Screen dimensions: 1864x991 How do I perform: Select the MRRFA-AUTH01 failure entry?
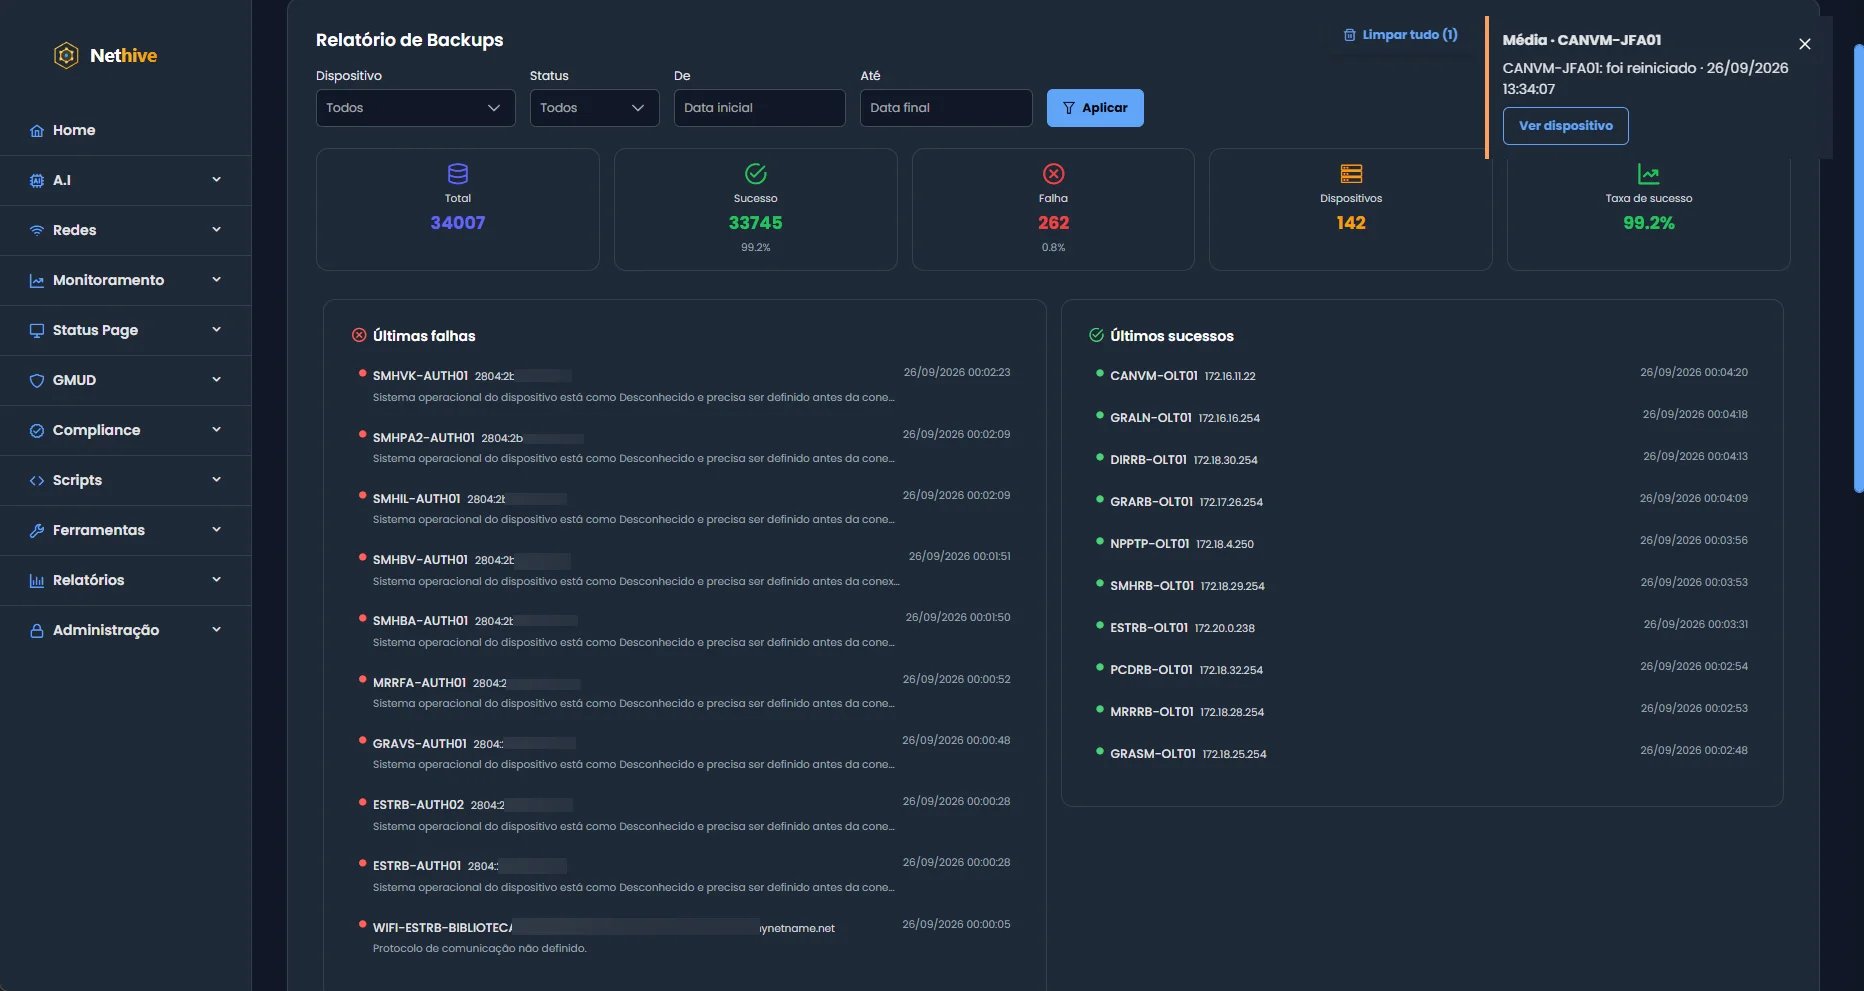pyautogui.click(x=684, y=692)
